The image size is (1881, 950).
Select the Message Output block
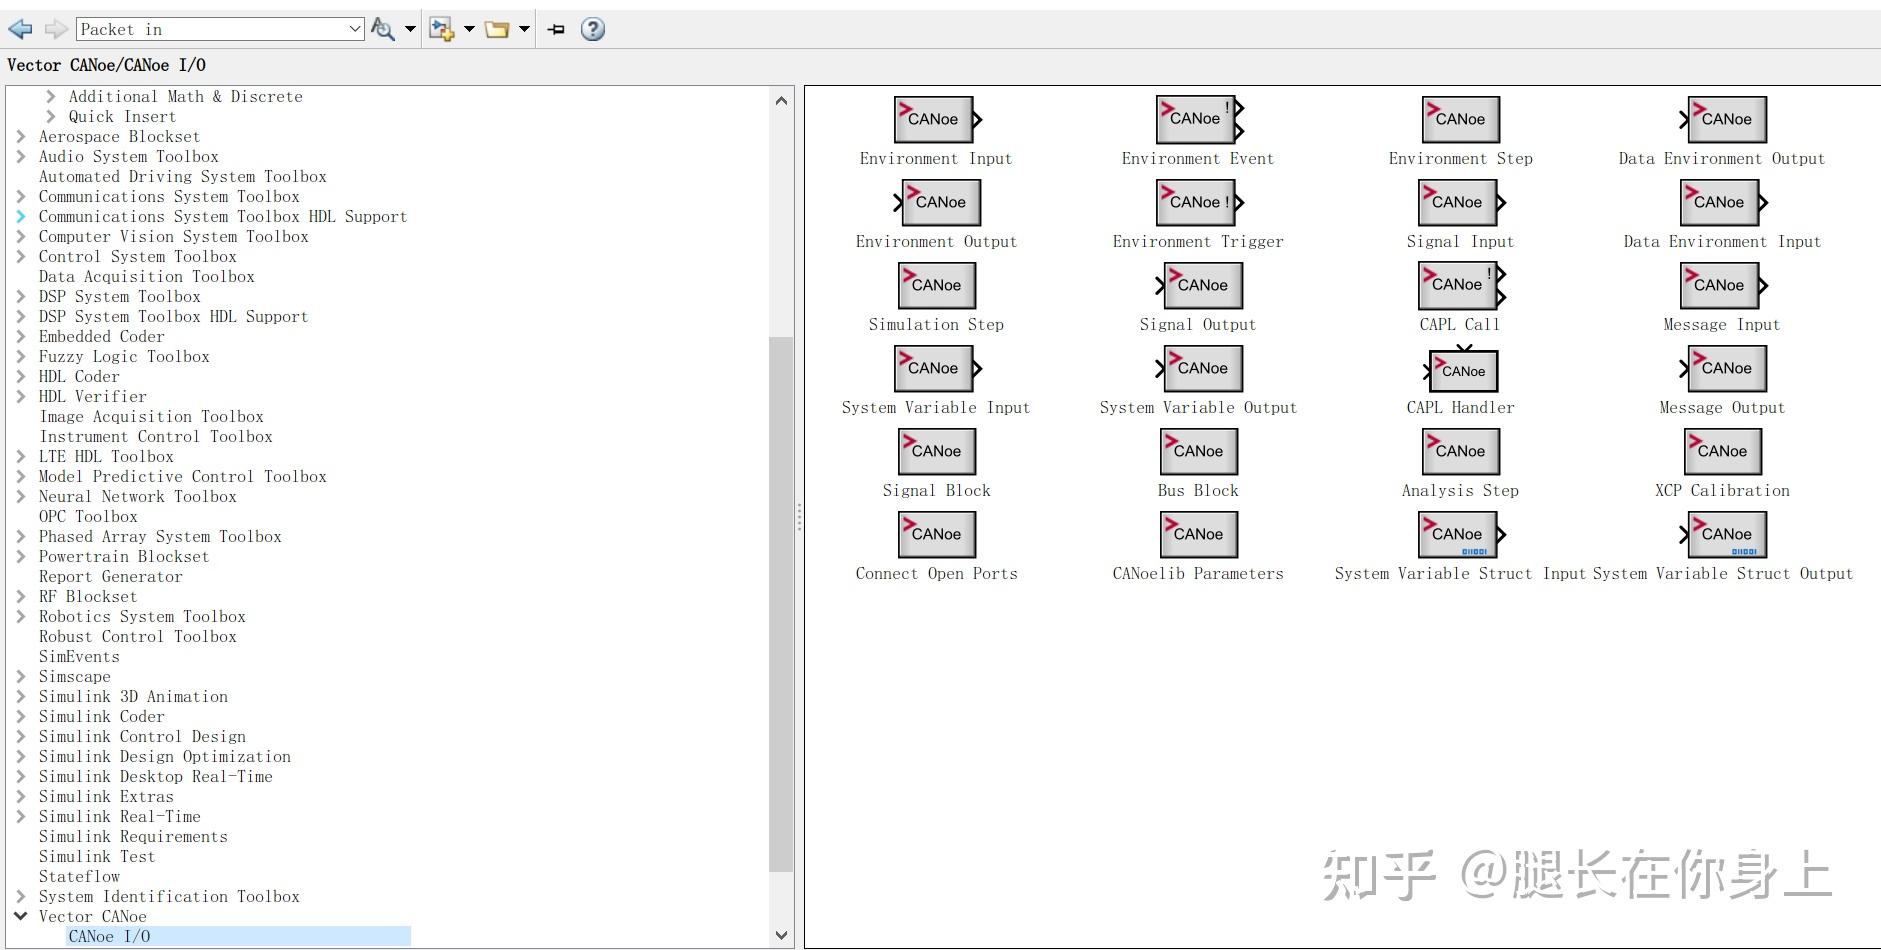(1721, 368)
